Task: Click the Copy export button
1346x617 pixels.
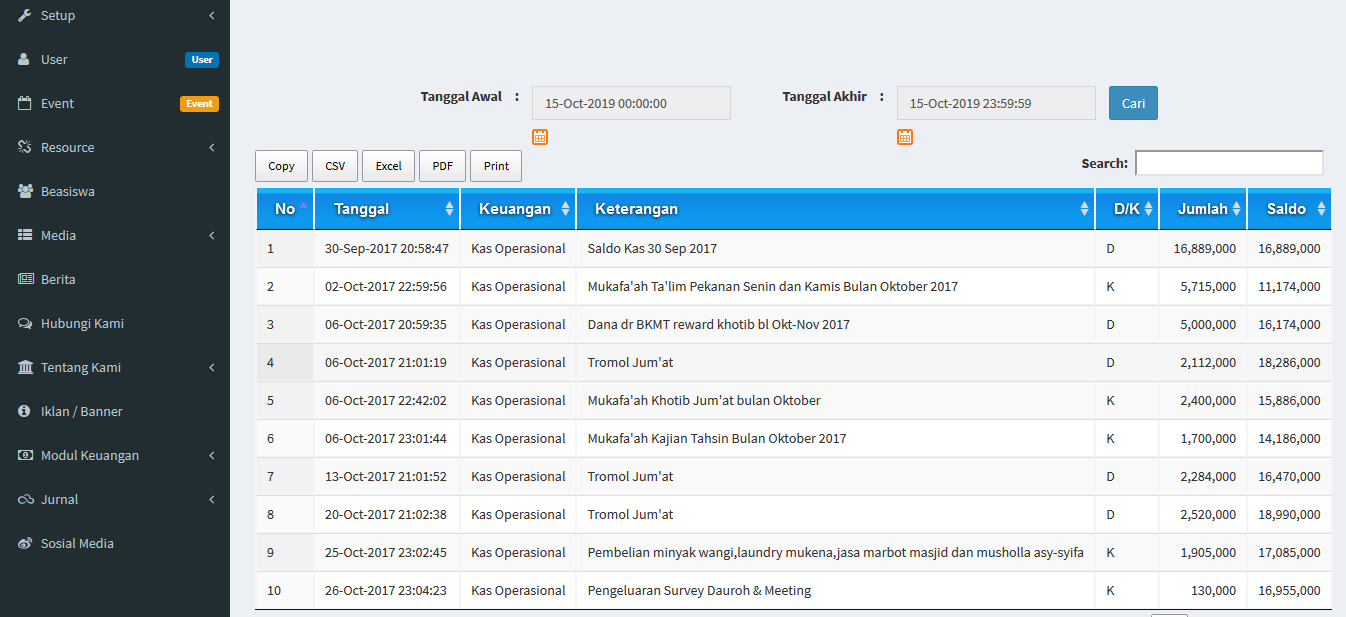Action: [281, 166]
